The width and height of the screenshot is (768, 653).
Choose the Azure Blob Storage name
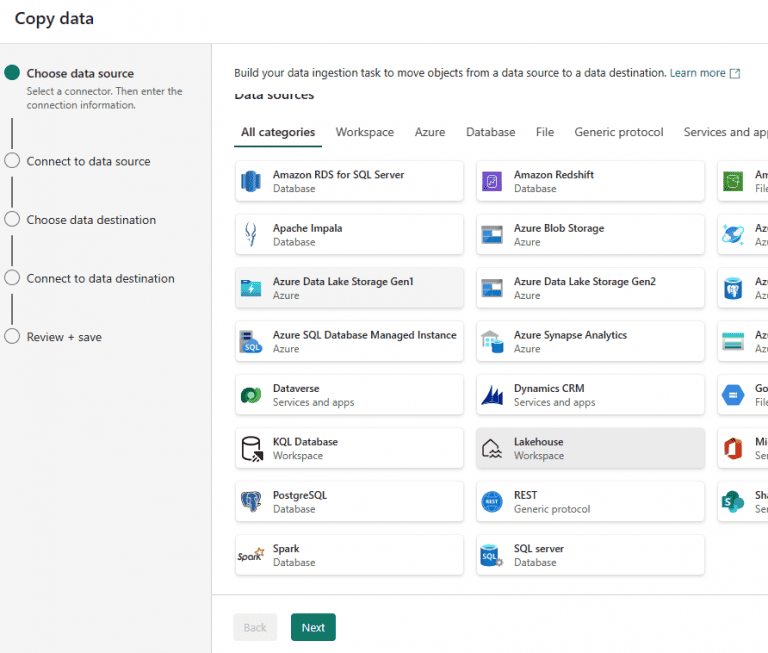coord(559,228)
